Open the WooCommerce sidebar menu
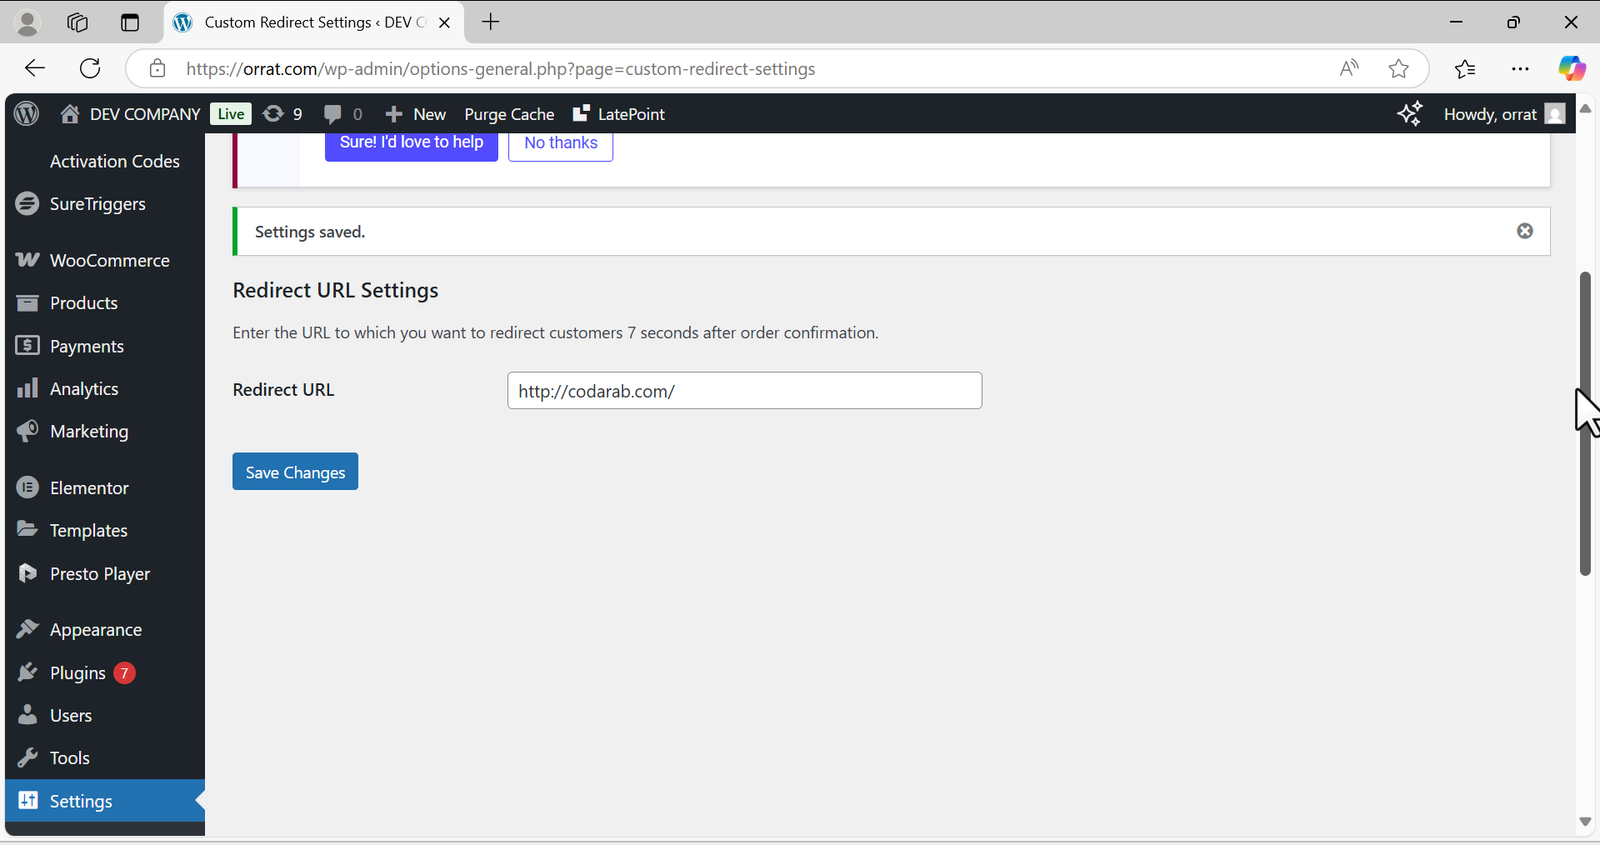The height and width of the screenshot is (845, 1600). (x=105, y=260)
